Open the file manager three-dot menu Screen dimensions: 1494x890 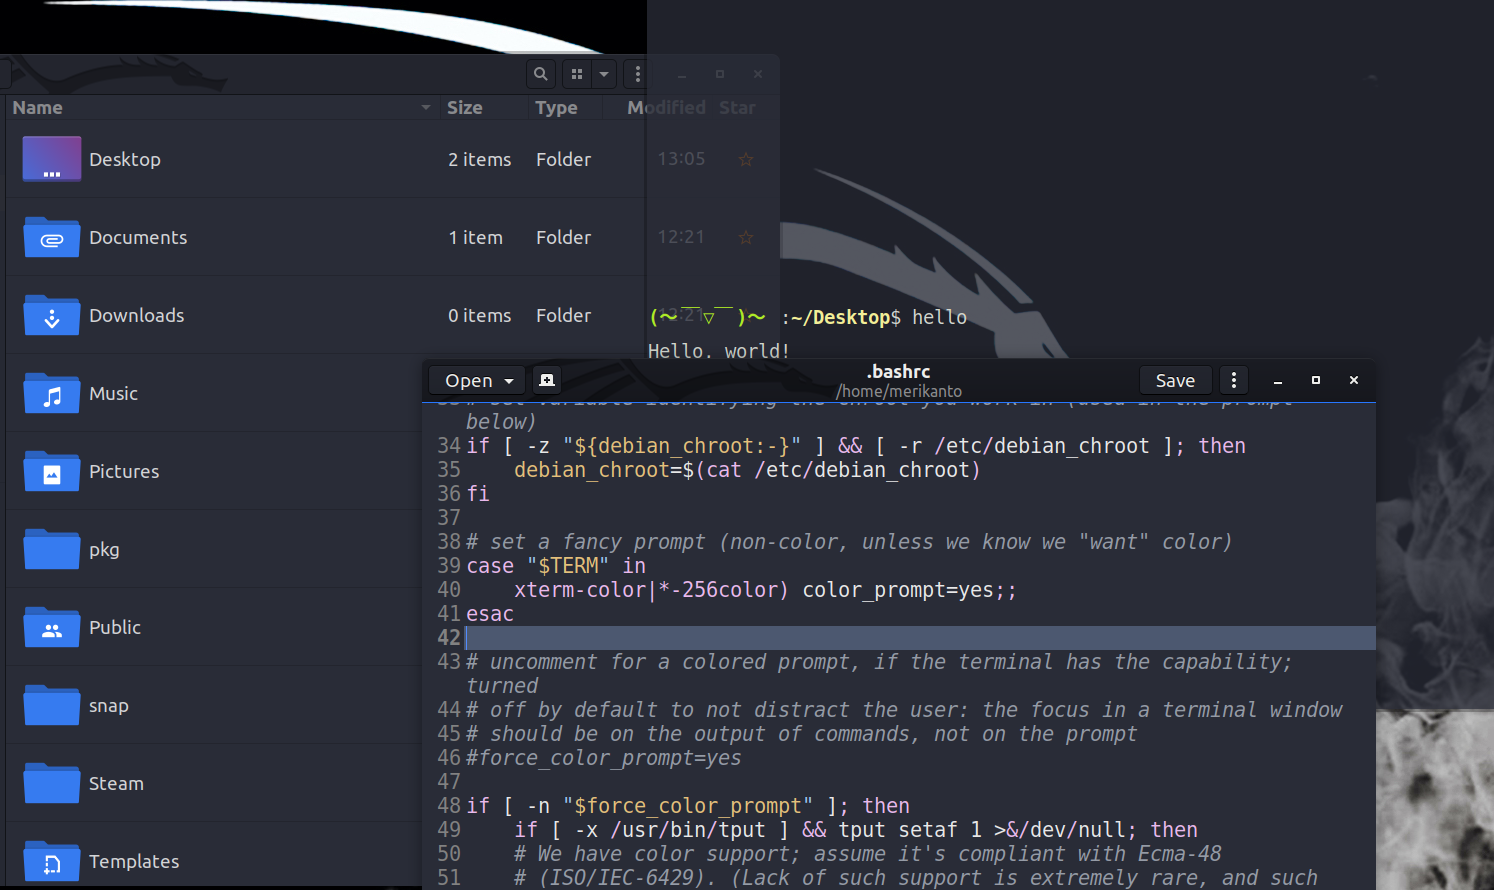point(637,74)
